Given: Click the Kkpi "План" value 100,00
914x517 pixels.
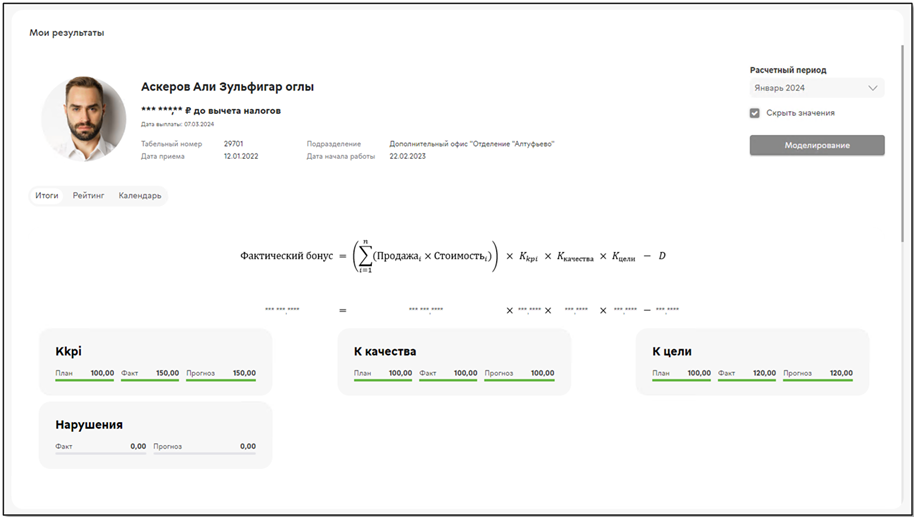Looking at the screenshot, I should click(x=102, y=373).
